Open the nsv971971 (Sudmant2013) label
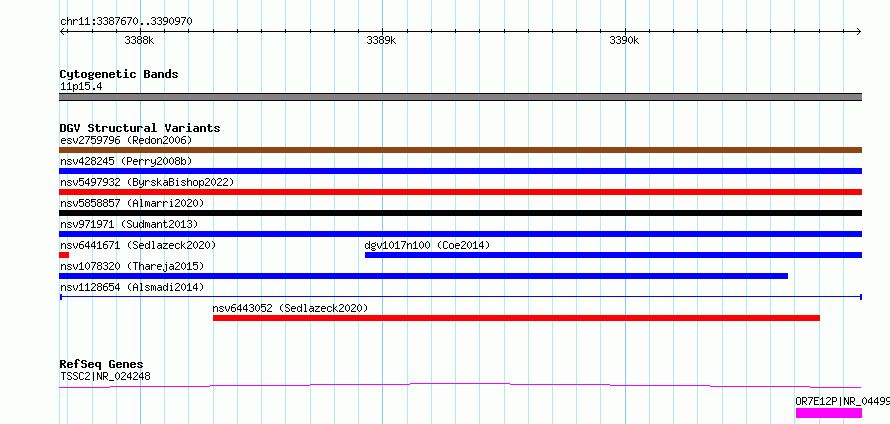The width and height of the screenshot is (890, 424). click(x=129, y=224)
